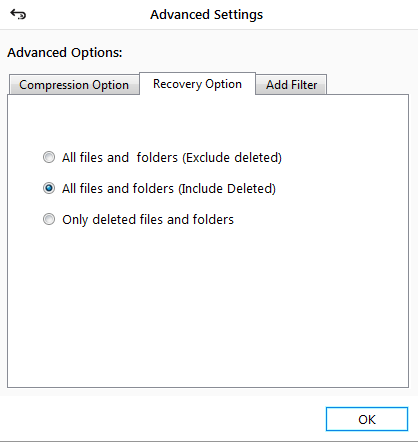View filter settings in Add Filter

[x=291, y=85]
